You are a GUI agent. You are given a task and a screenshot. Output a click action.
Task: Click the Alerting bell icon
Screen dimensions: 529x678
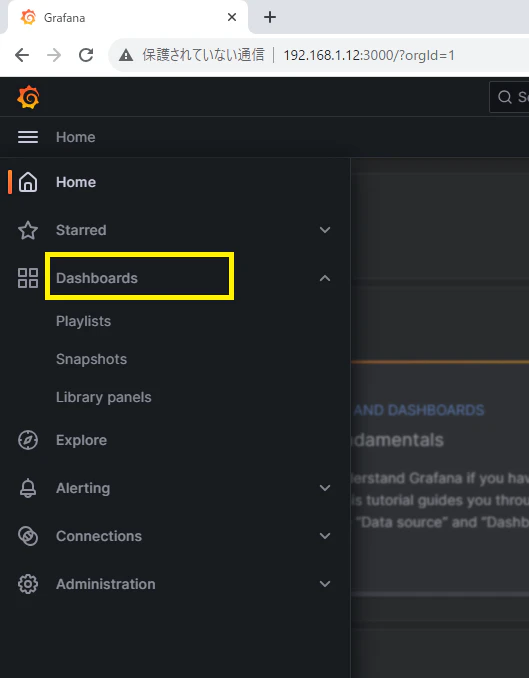[x=28, y=488]
